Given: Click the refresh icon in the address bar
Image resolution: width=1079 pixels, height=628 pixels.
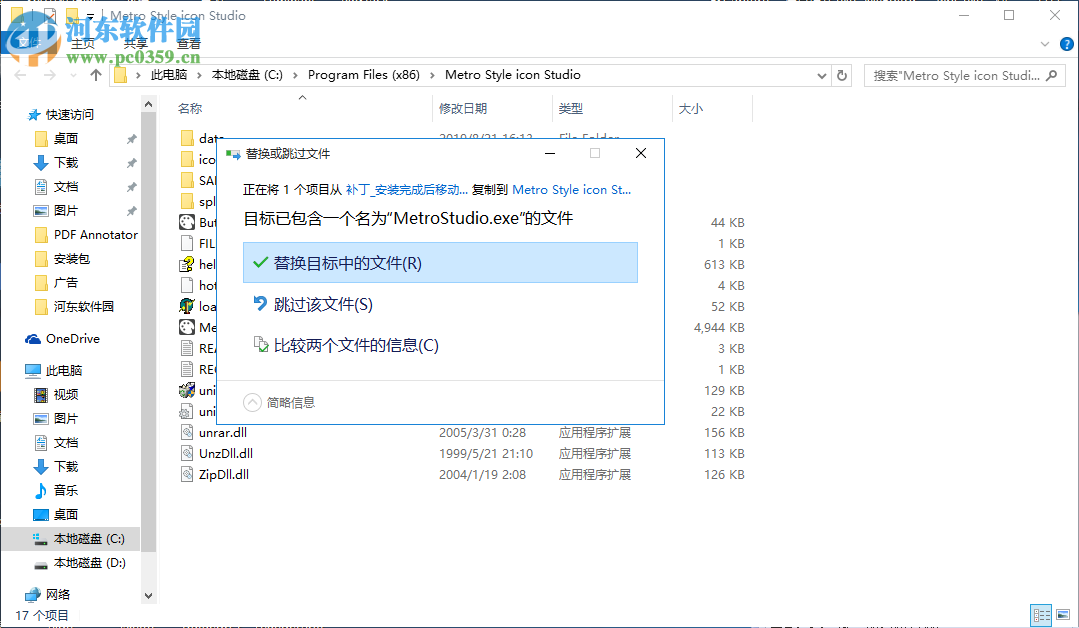Looking at the screenshot, I should click(x=841, y=74).
